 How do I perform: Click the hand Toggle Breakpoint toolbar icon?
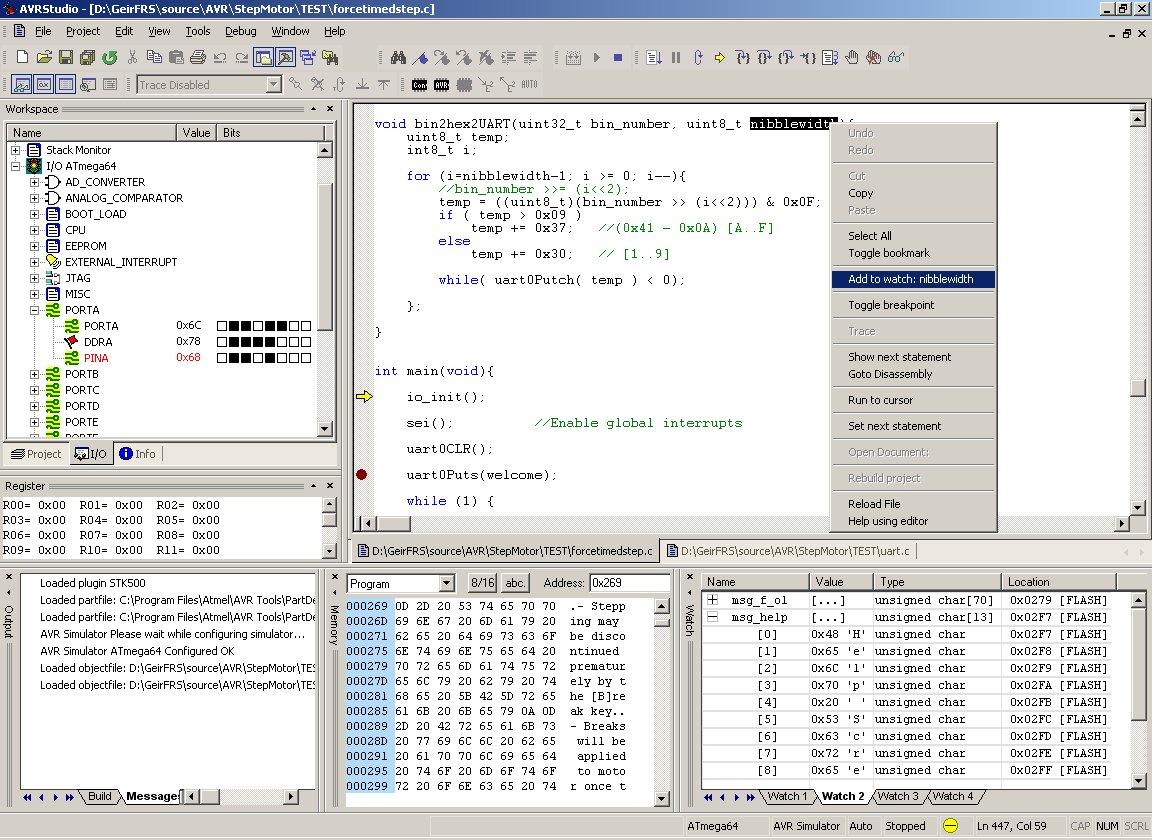coord(853,57)
